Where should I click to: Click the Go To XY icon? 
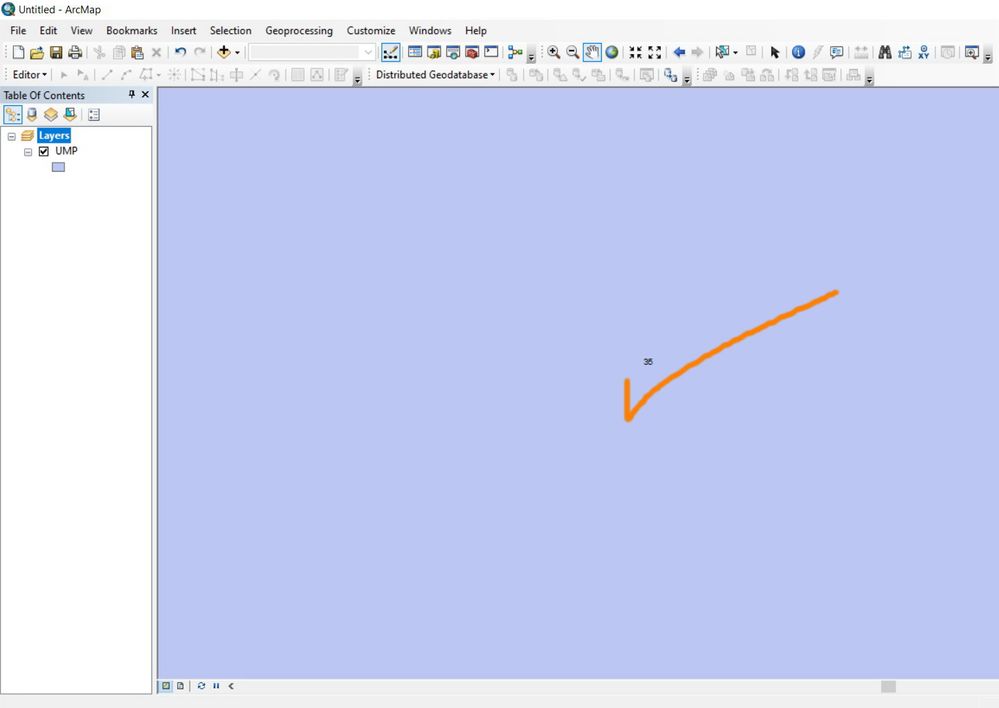[x=924, y=52]
